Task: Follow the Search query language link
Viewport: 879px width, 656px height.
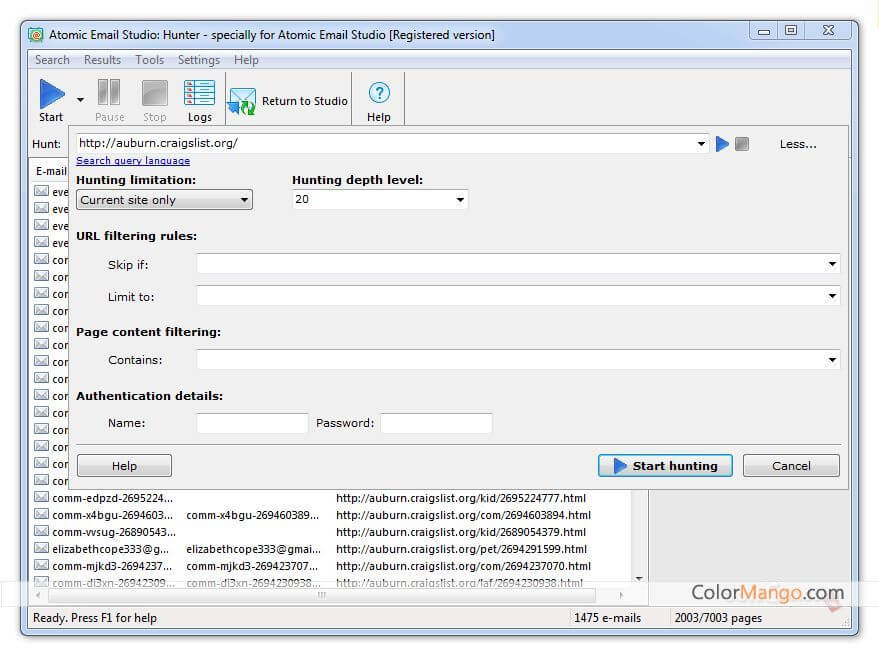Action: point(133,161)
